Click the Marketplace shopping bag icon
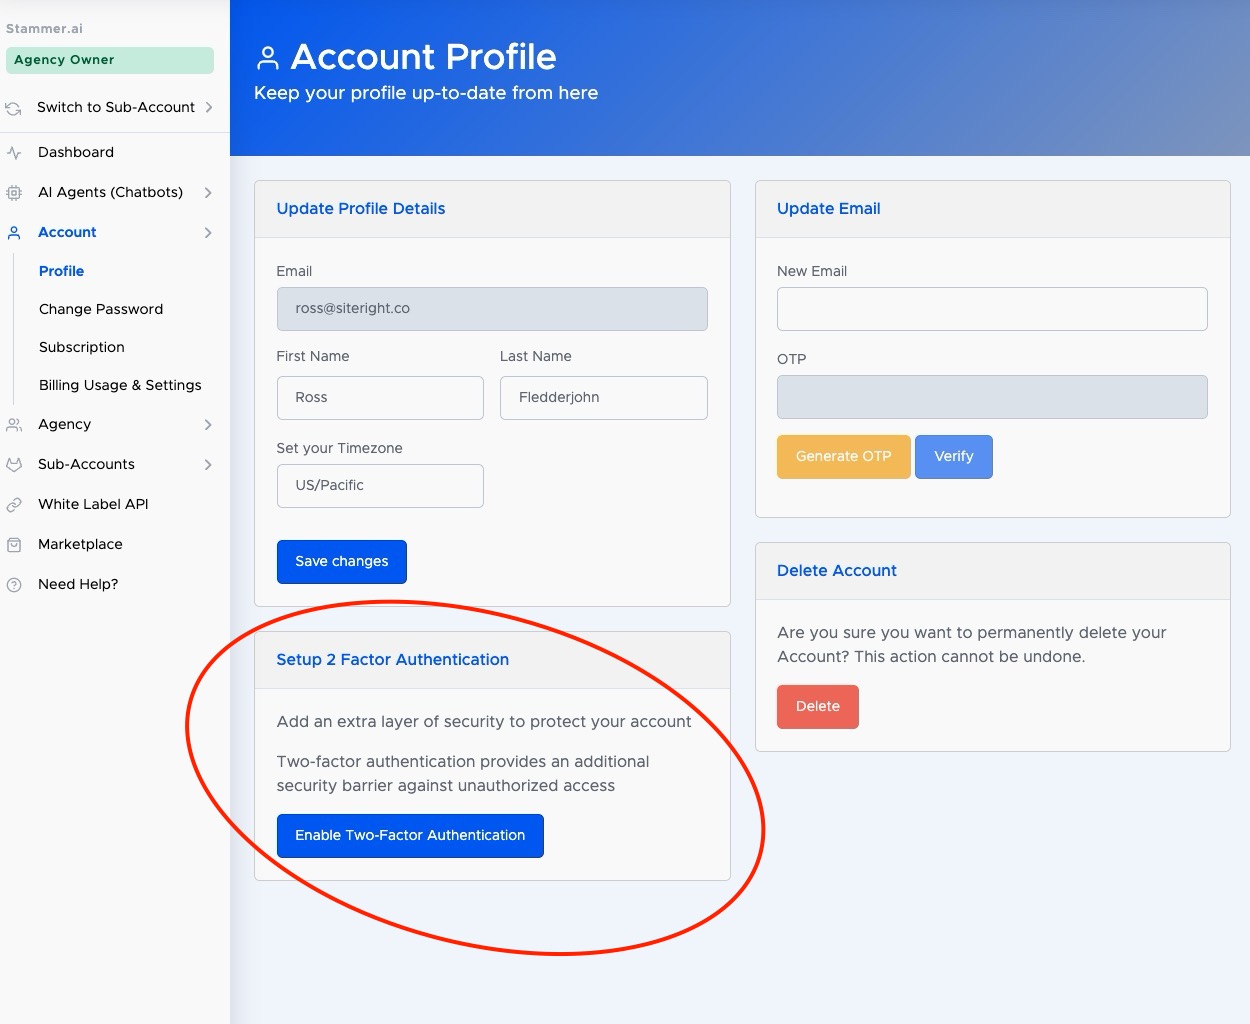This screenshot has height=1024, width=1250. click(14, 545)
